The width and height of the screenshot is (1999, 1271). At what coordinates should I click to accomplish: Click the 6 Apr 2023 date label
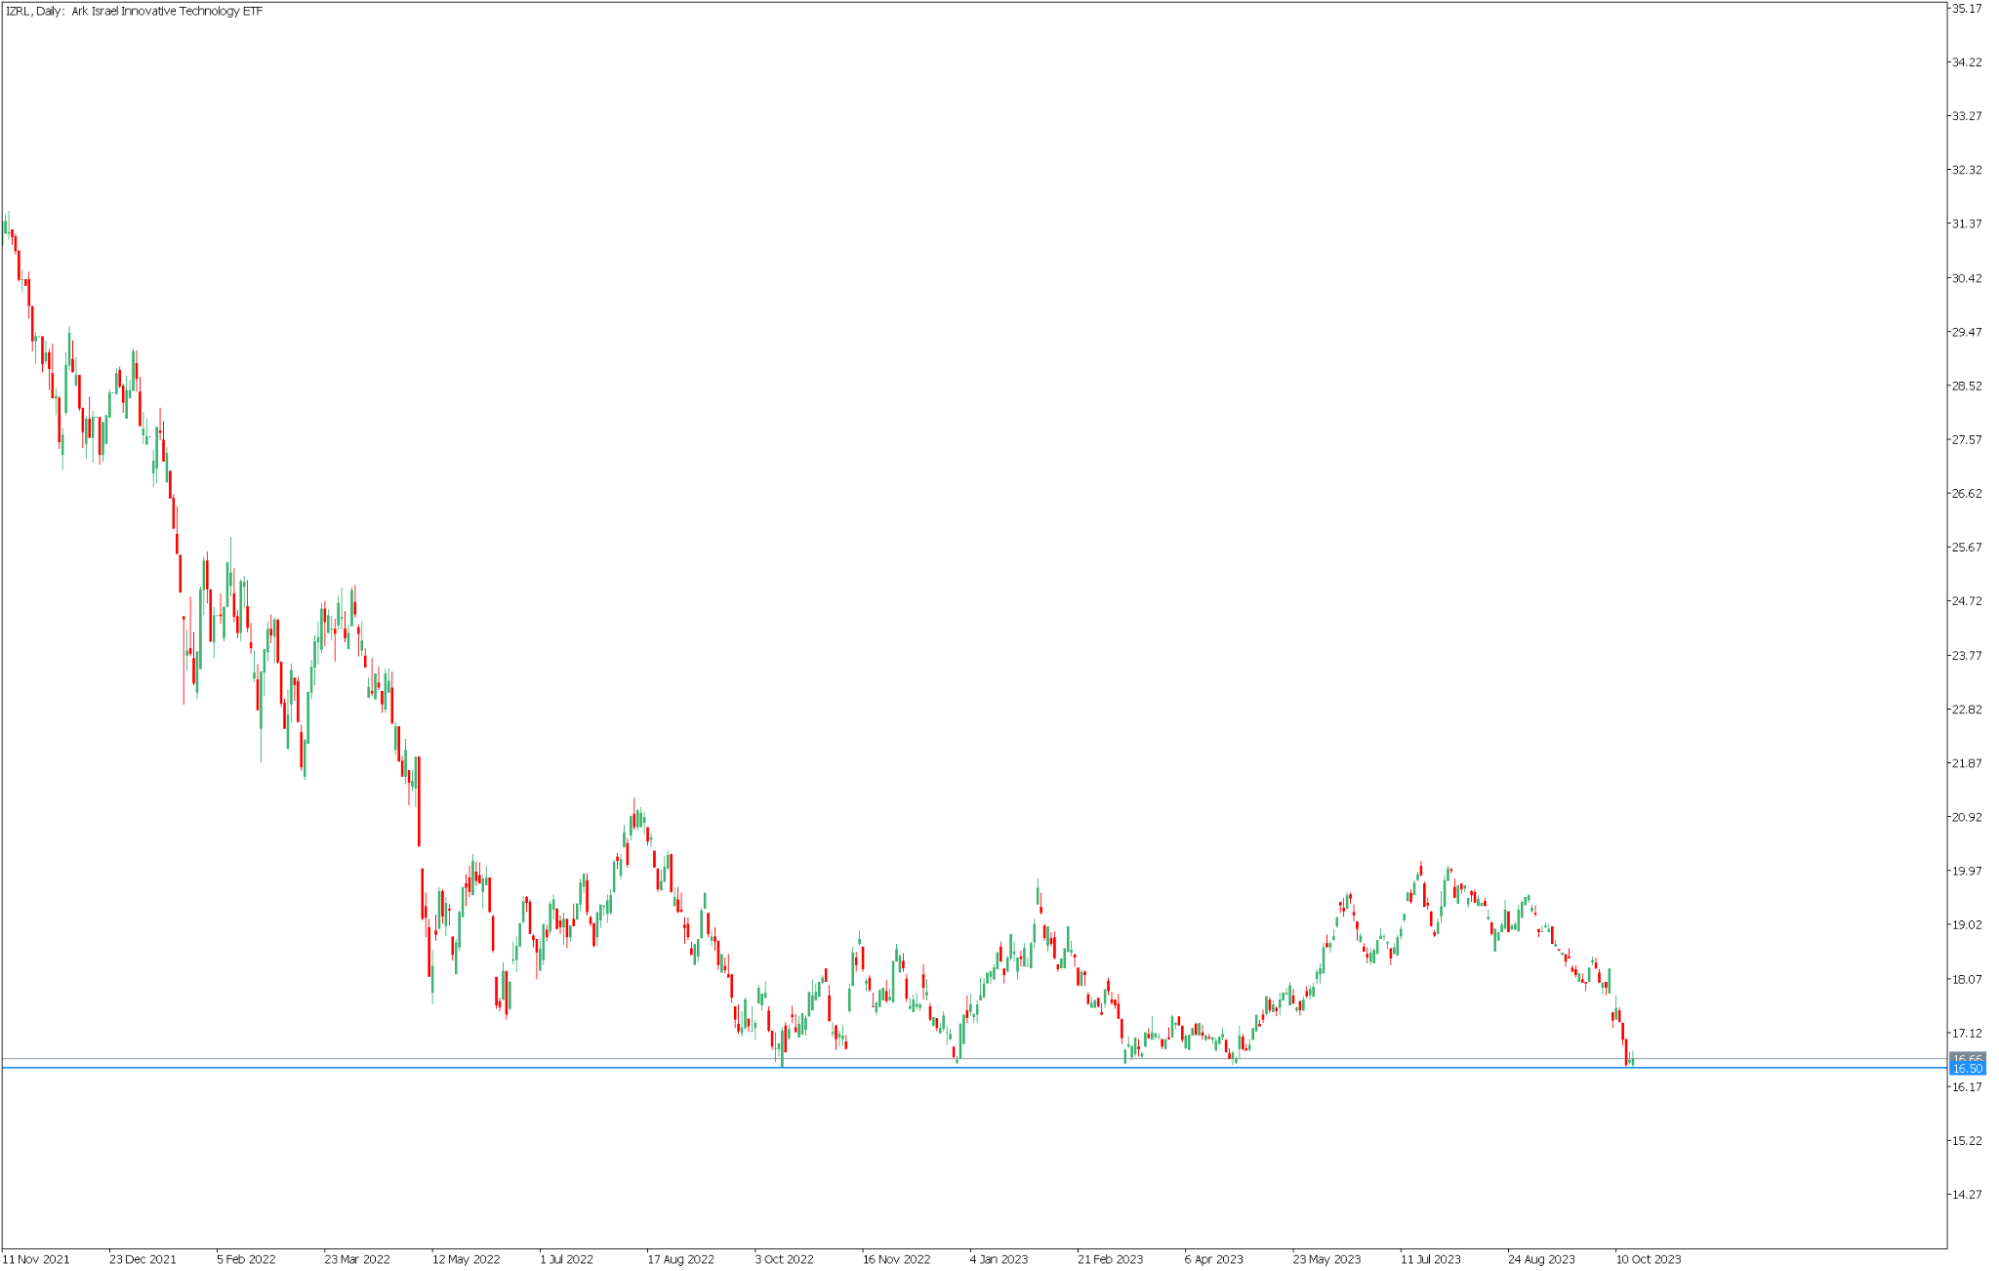[x=1215, y=1260]
